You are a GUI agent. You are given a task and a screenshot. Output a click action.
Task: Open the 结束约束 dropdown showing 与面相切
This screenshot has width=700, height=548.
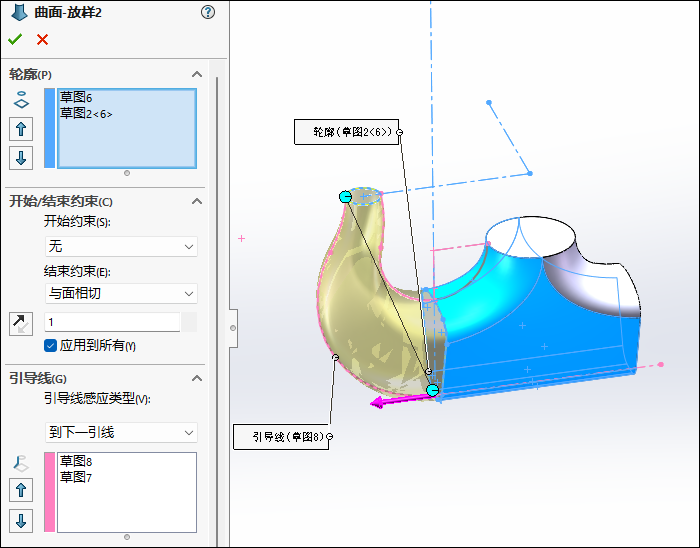(121, 293)
